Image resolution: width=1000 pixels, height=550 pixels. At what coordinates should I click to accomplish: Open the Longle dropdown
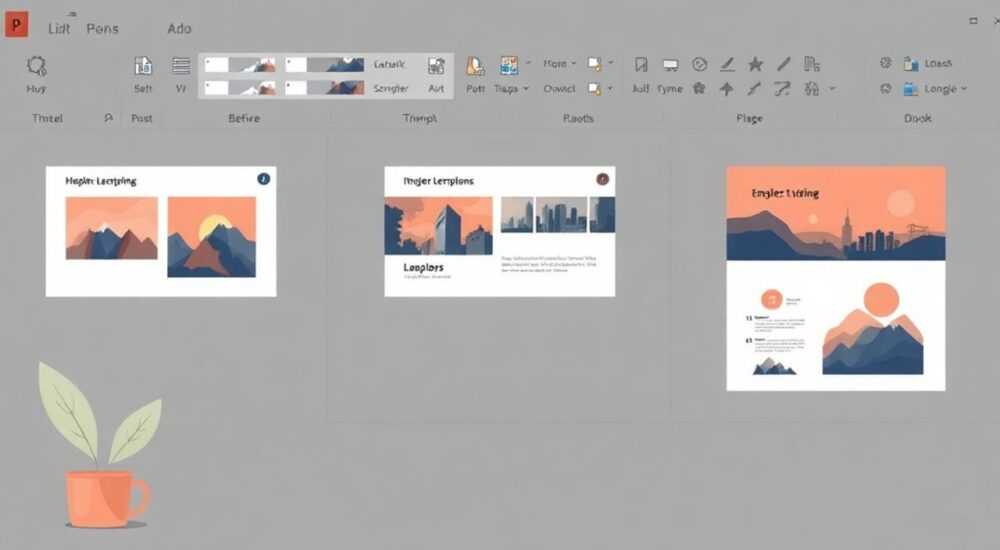click(x=935, y=89)
